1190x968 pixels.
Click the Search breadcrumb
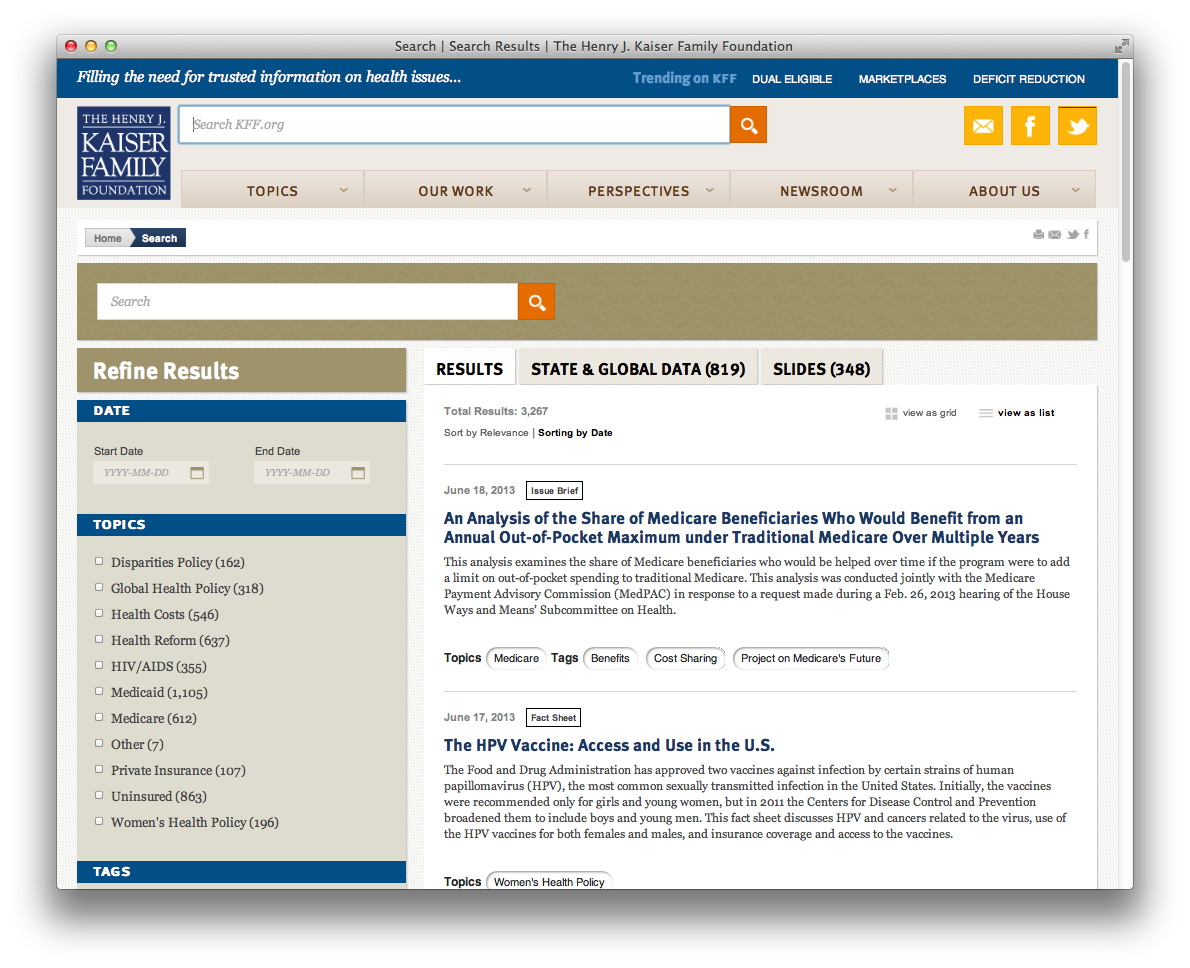(x=159, y=238)
